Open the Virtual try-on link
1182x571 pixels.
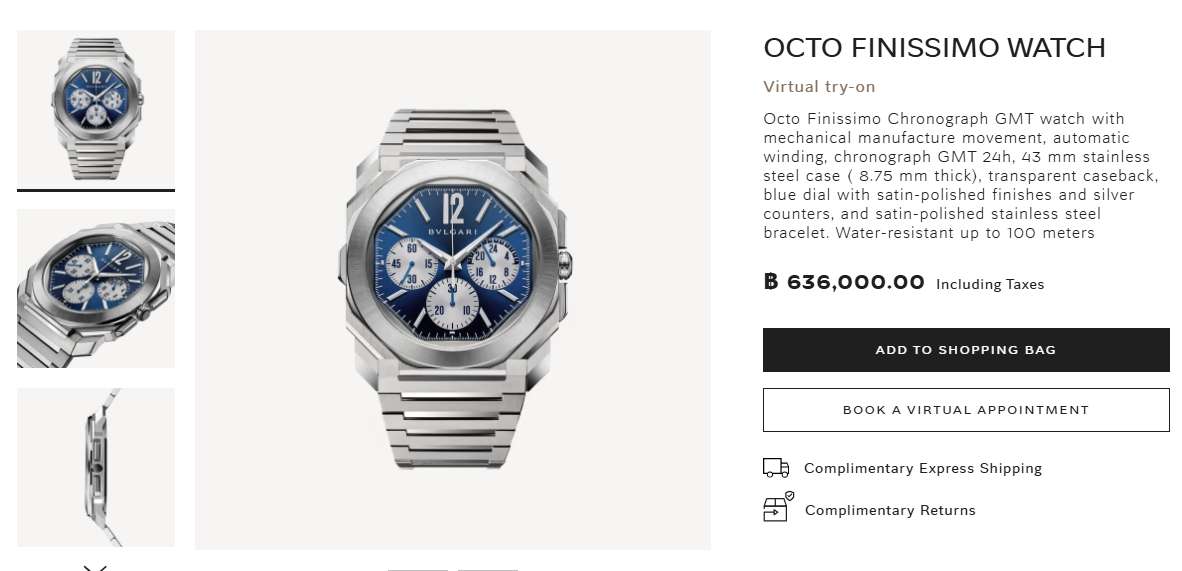click(819, 87)
